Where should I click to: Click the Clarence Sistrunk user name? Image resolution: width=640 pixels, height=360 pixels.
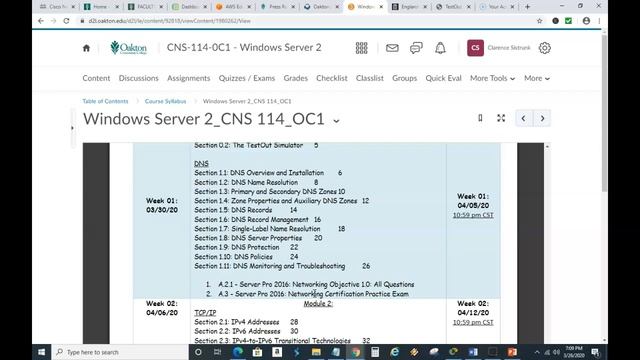point(509,48)
